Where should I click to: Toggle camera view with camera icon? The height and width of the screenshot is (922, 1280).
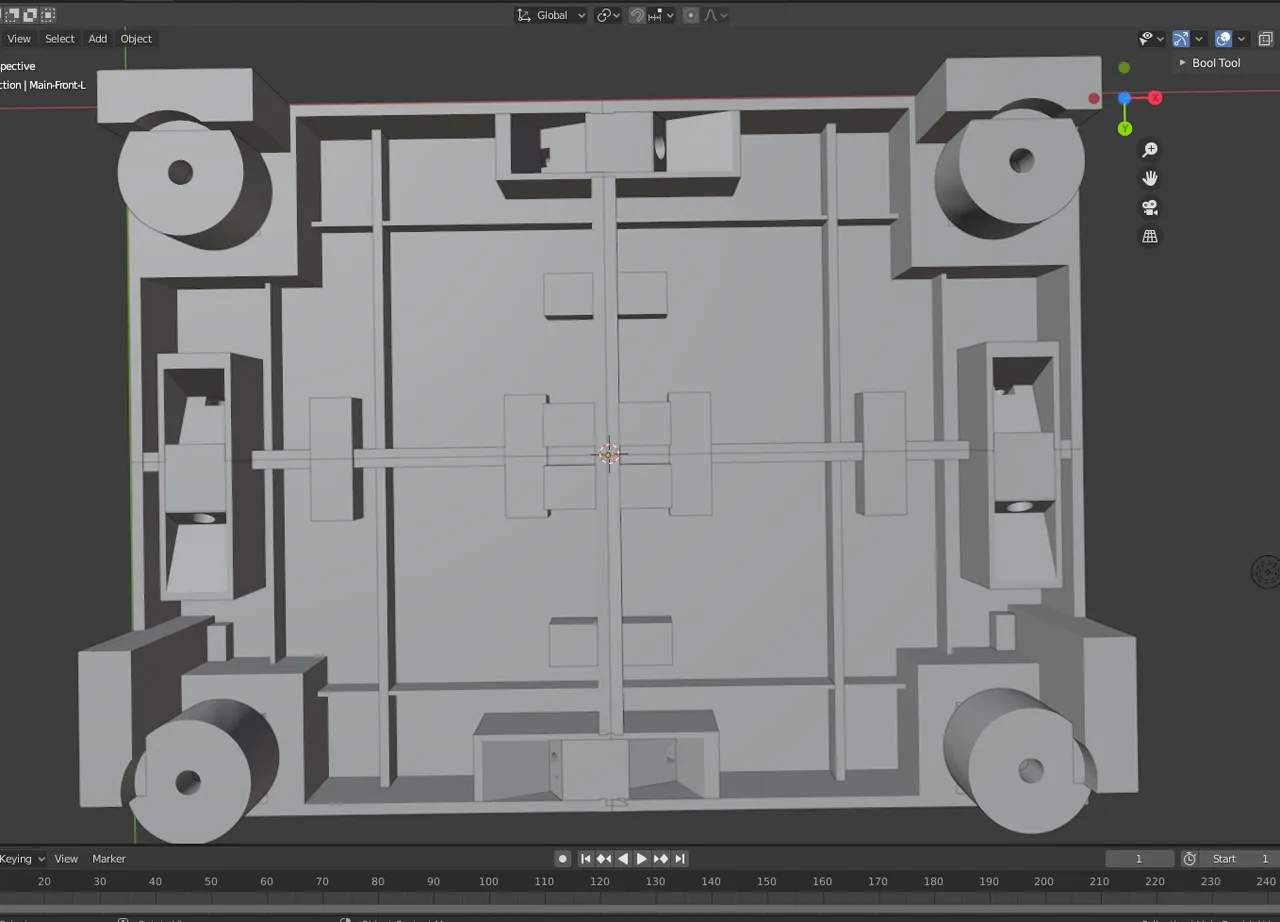click(x=1150, y=207)
